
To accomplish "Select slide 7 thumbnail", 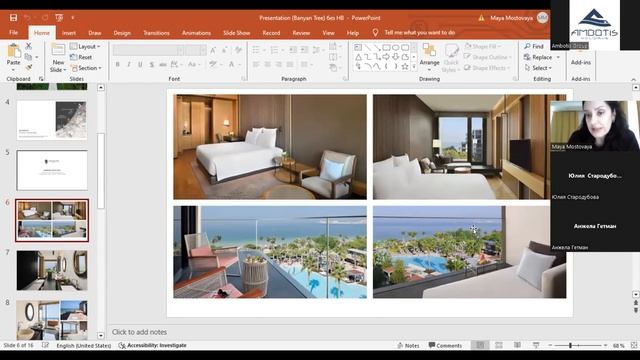I will (x=52, y=270).
